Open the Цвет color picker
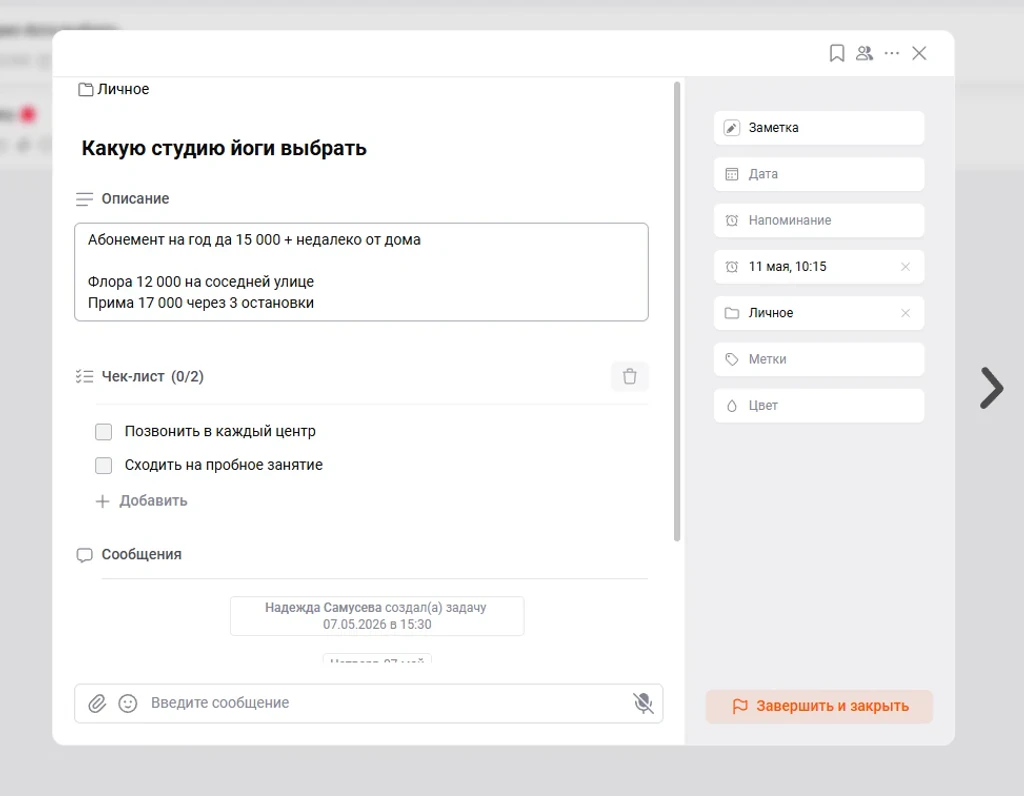This screenshot has width=1024, height=796. (x=819, y=406)
